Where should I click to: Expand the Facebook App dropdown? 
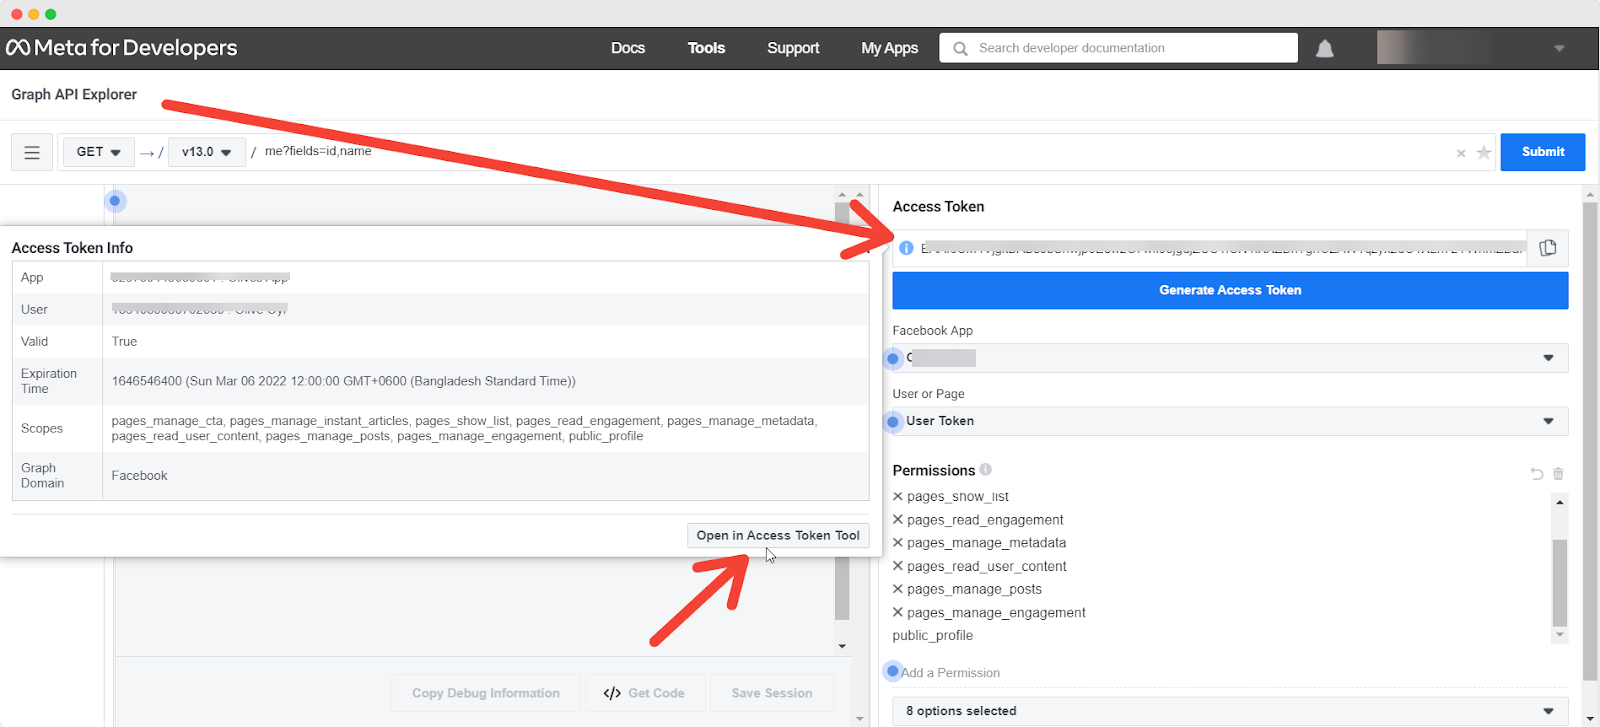(1548, 358)
